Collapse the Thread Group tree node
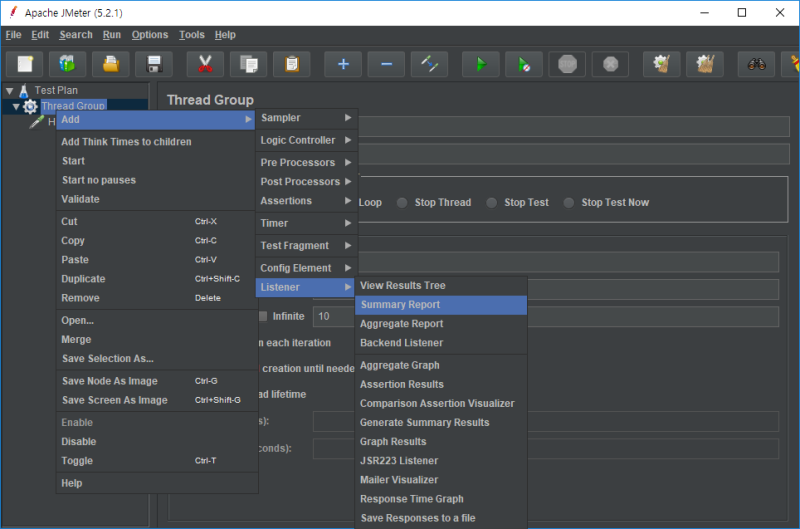800x529 pixels. (x=16, y=107)
